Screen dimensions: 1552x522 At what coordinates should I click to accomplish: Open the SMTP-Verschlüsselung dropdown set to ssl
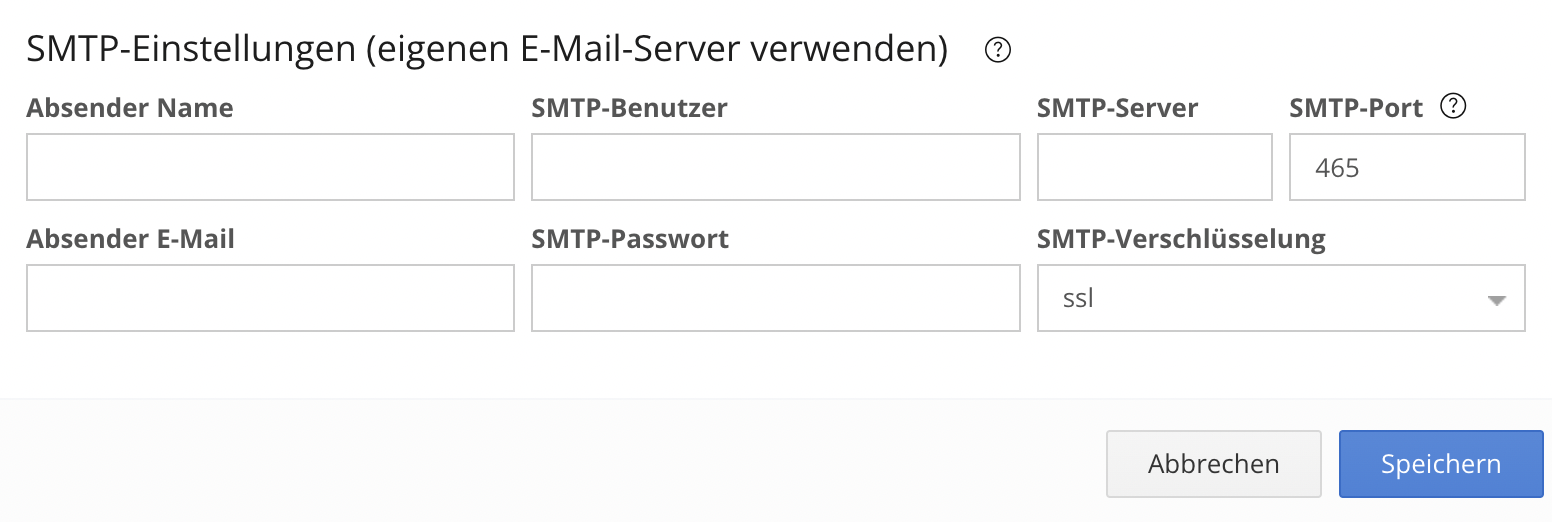[x=1281, y=298]
